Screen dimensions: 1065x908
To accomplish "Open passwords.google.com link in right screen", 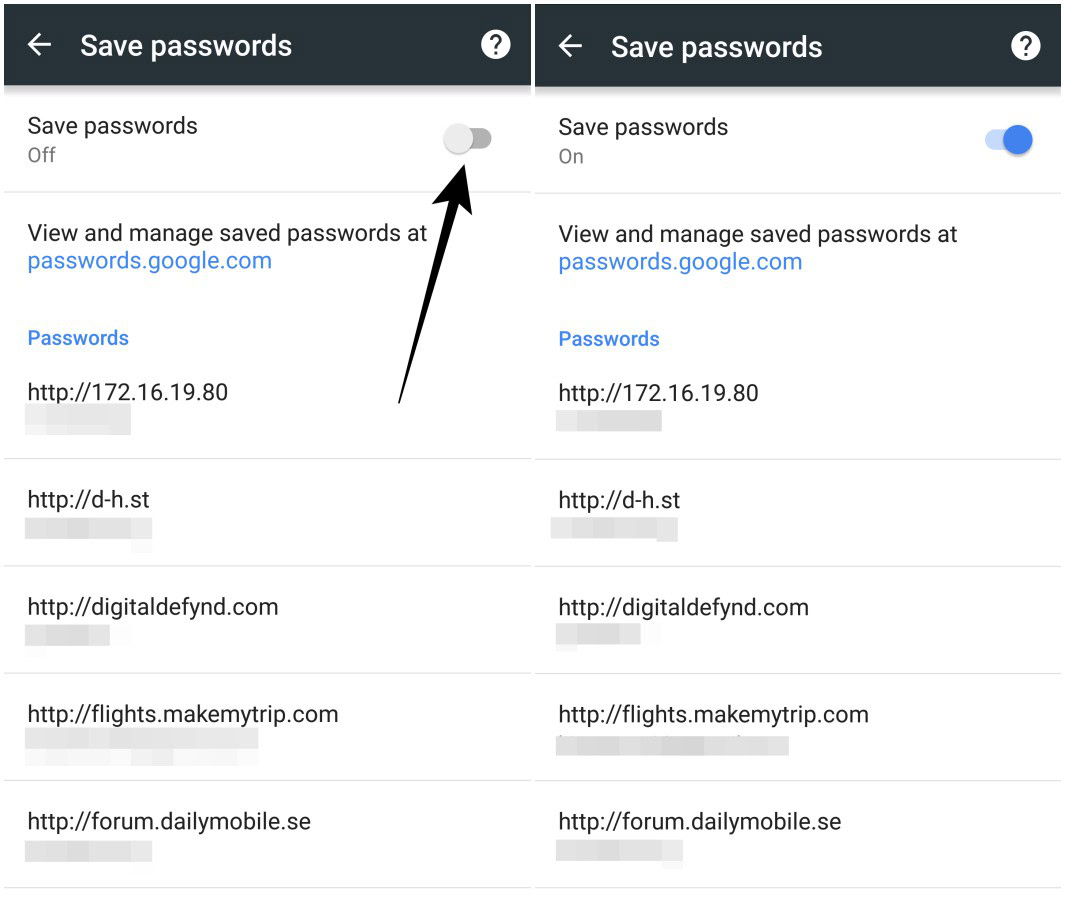I will tap(680, 262).
